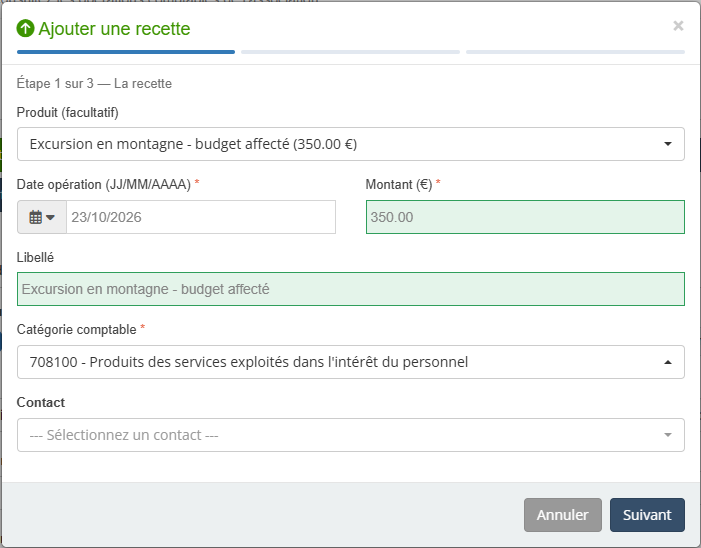
Task: Open the Contact selection dropdown
Action: pos(350,435)
